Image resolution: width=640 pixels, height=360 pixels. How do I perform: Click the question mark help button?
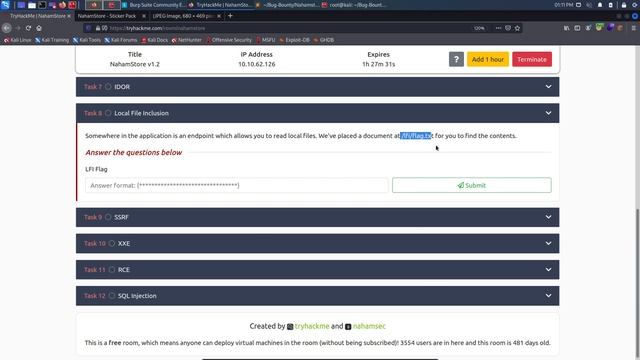[456, 59]
